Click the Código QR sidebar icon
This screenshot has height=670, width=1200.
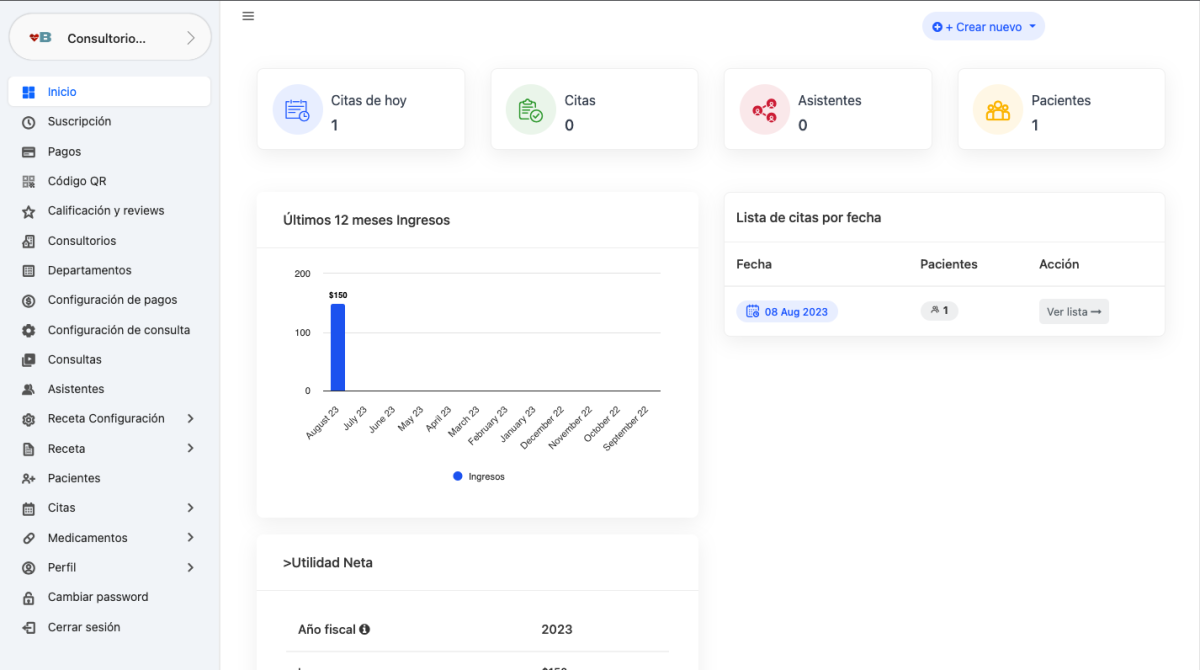(28, 181)
